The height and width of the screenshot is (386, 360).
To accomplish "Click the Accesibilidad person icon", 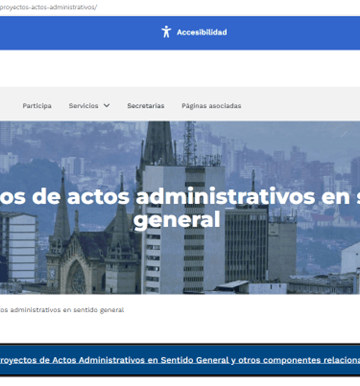I will 166,32.
